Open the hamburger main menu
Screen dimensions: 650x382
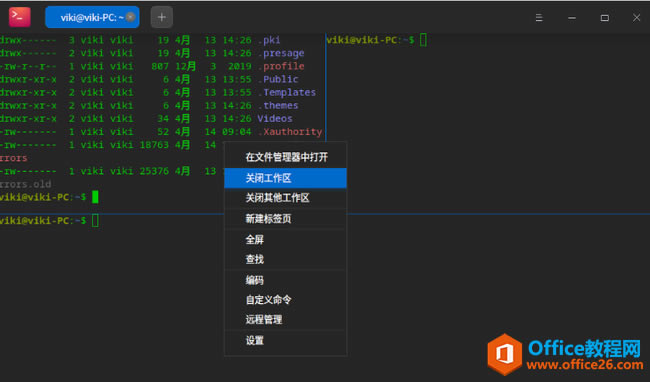point(539,18)
